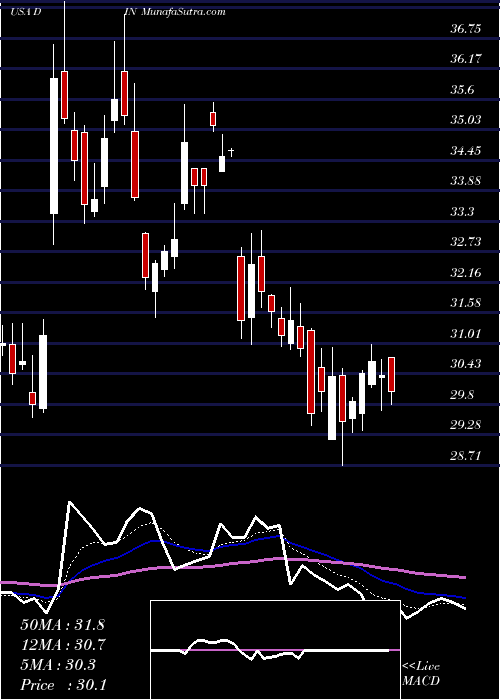The height and width of the screenshot is (700, 500).
Task: Click the 36.75 price axis label
Action: [466, 29]
